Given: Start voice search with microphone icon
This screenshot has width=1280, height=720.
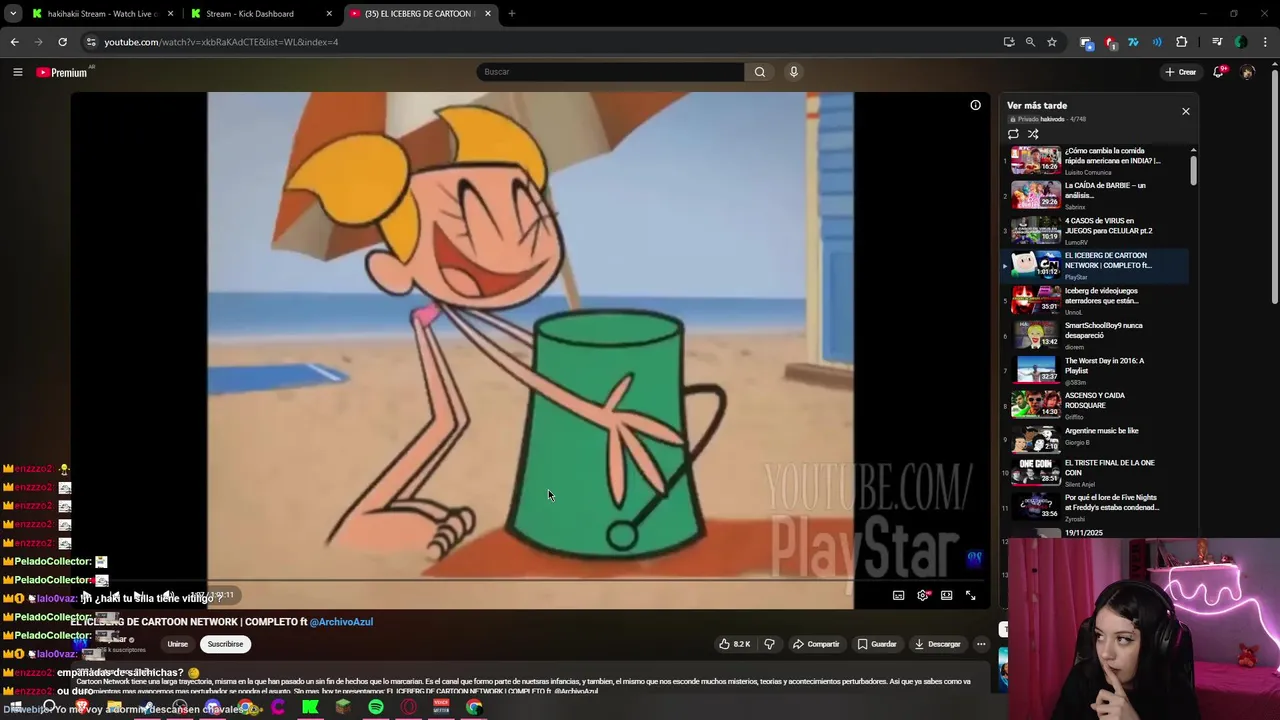Looking at the screenshot, I should 794,72.
